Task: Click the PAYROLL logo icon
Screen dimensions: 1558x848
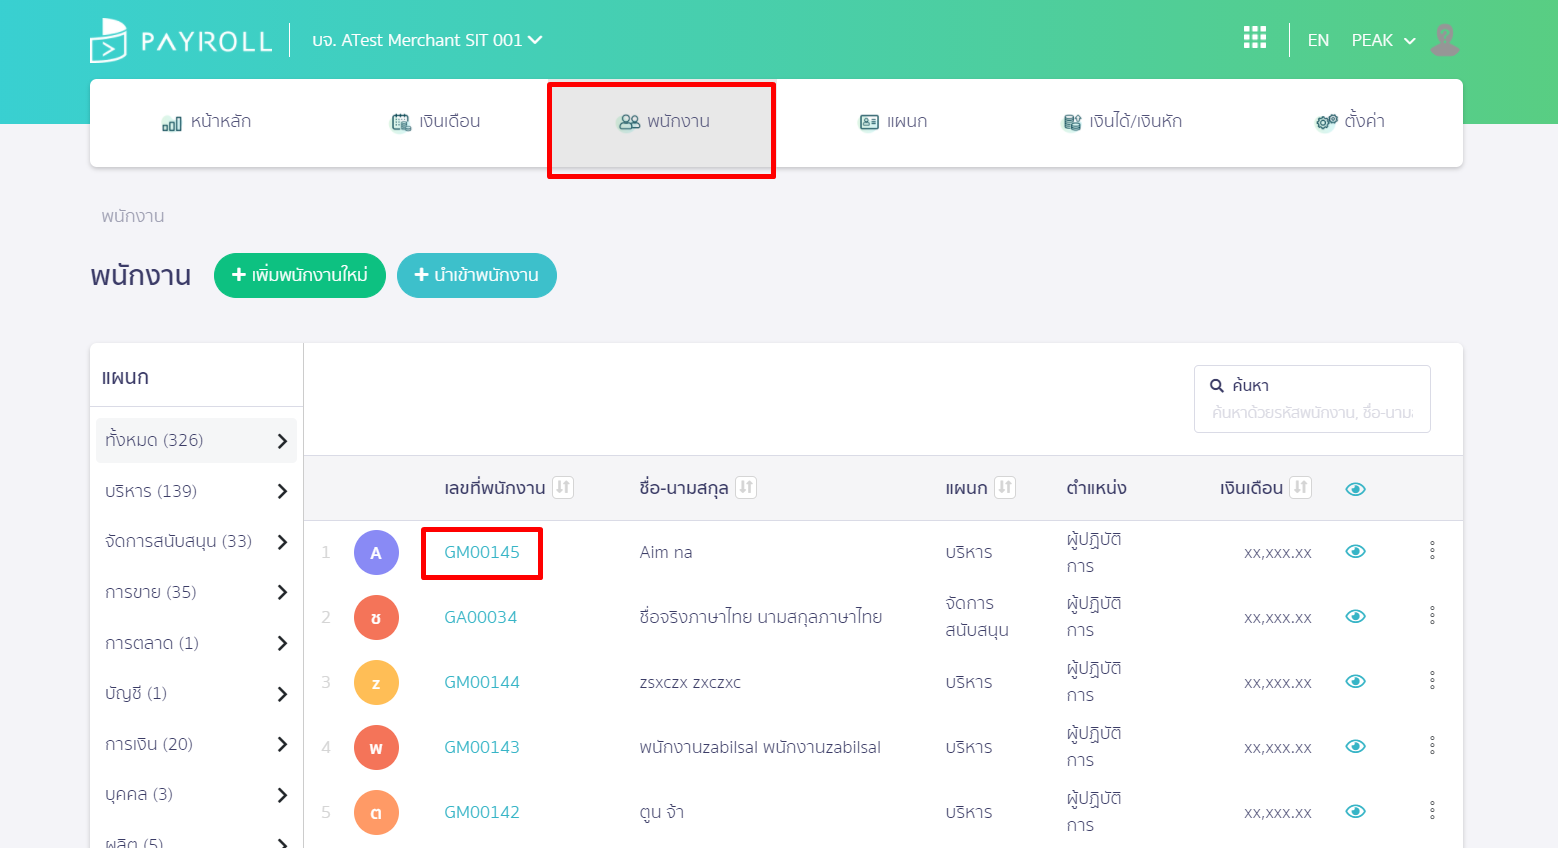Action: pos(108,41)
